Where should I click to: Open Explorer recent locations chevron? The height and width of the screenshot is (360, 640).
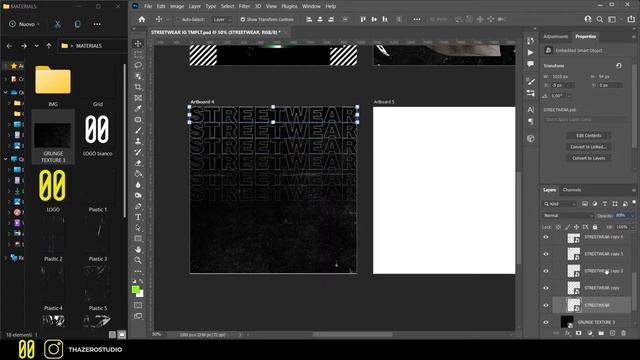(37, 46)
